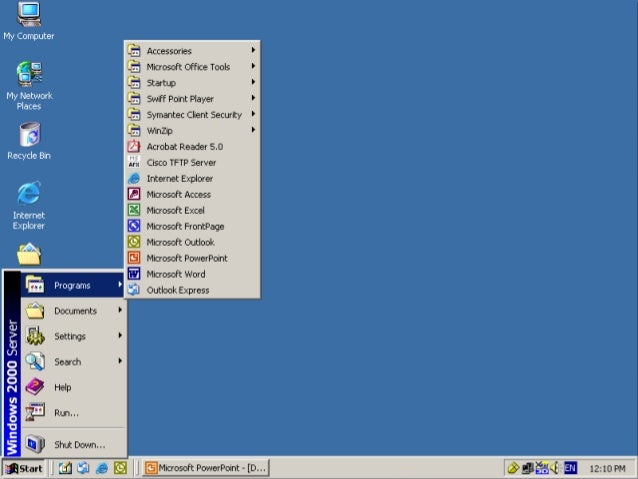Expand the Microsoft Office Tools submenu

190,67
